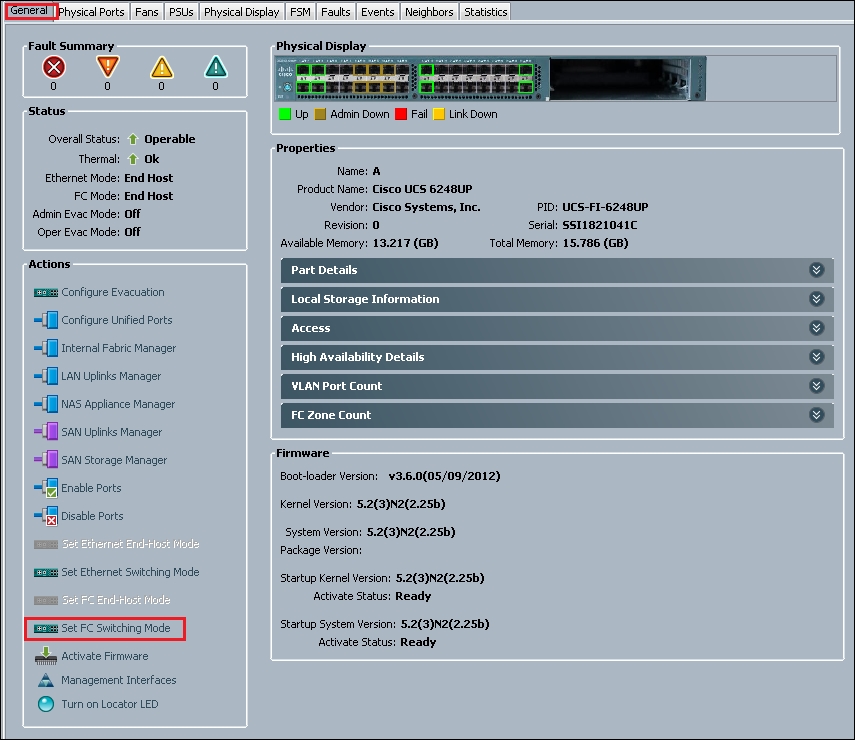Click the product name Cisco UCS 6248UP

click(422, 189)
